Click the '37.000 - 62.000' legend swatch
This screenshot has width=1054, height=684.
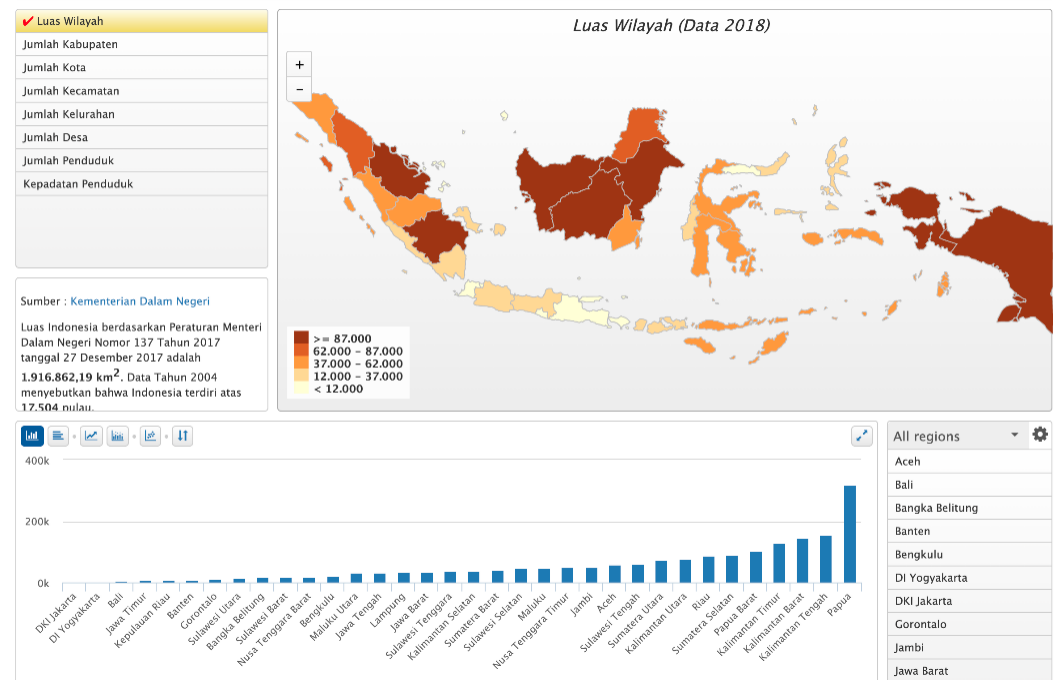301,364
